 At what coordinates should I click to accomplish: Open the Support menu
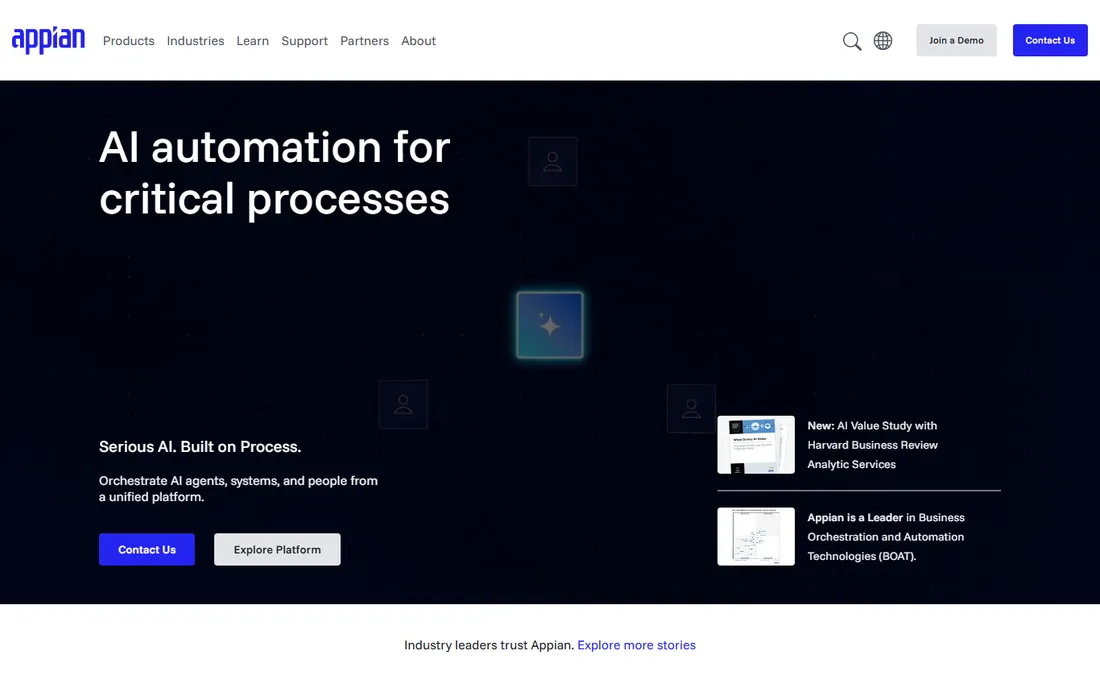point(304,41)
